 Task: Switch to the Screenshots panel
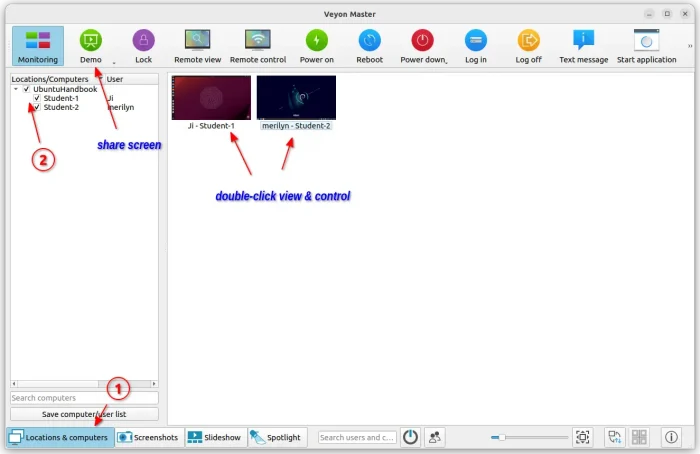click(x=149, y=437)
